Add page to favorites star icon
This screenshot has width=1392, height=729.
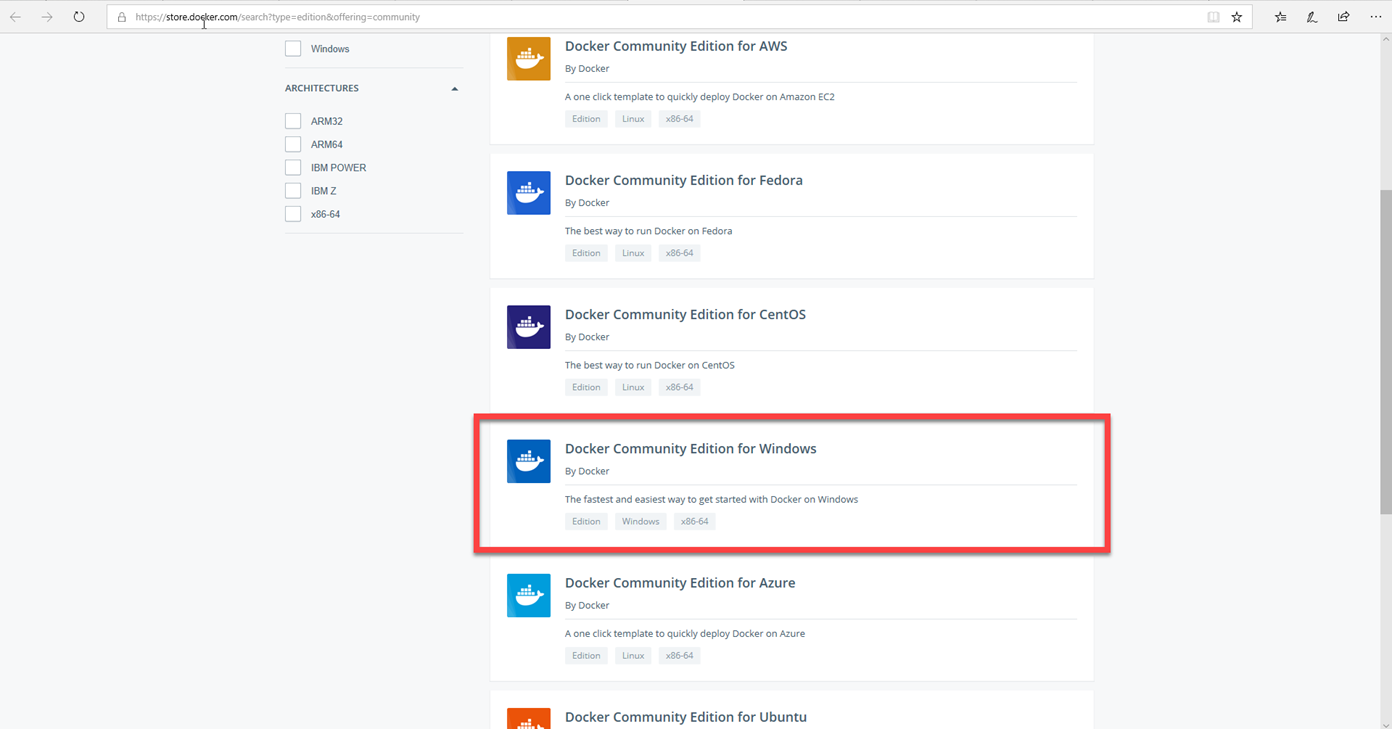coord(1237,17)
